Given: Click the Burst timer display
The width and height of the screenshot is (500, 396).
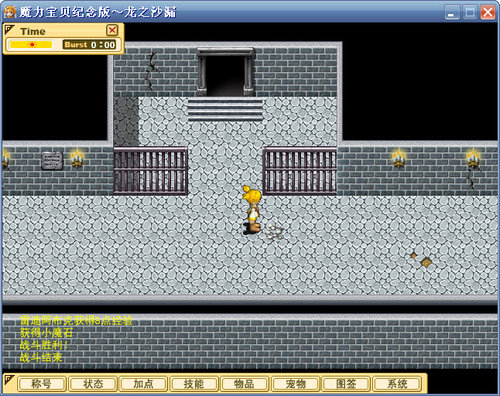Looking at the screenshot, I should [x=90, y=45].
